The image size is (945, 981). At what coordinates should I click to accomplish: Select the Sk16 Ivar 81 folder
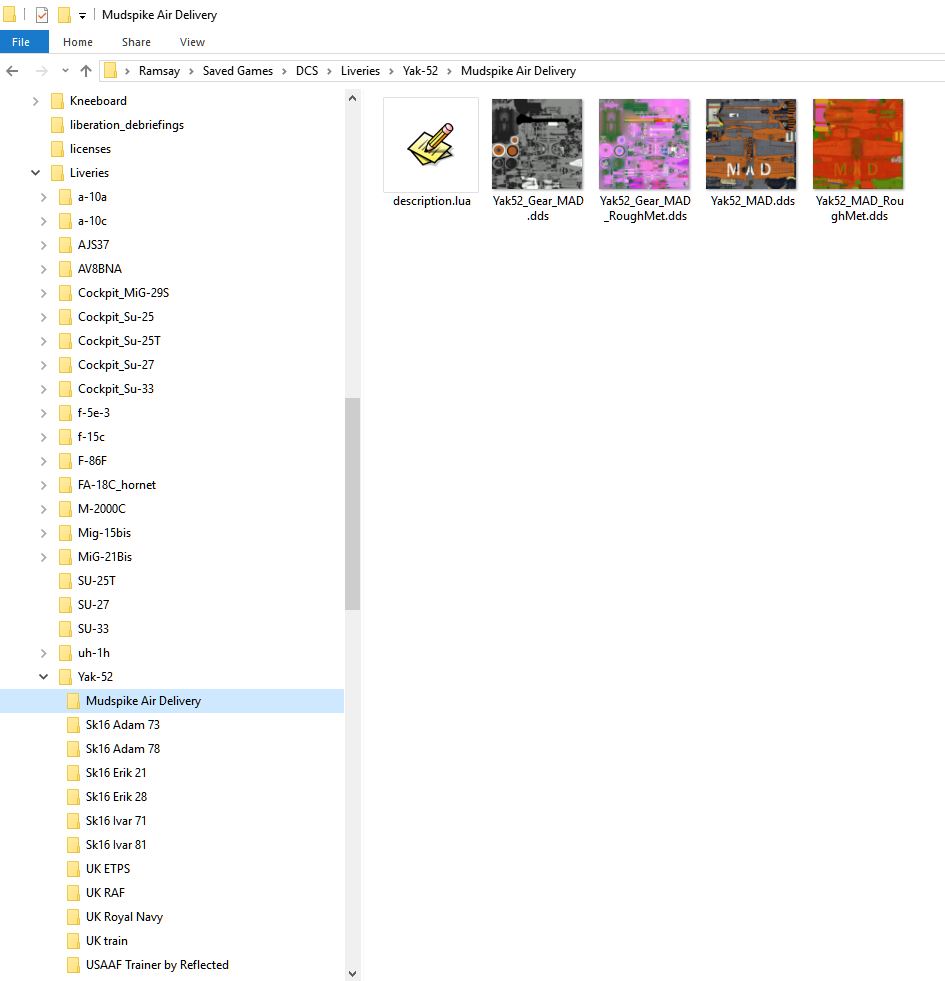point(116,845)
